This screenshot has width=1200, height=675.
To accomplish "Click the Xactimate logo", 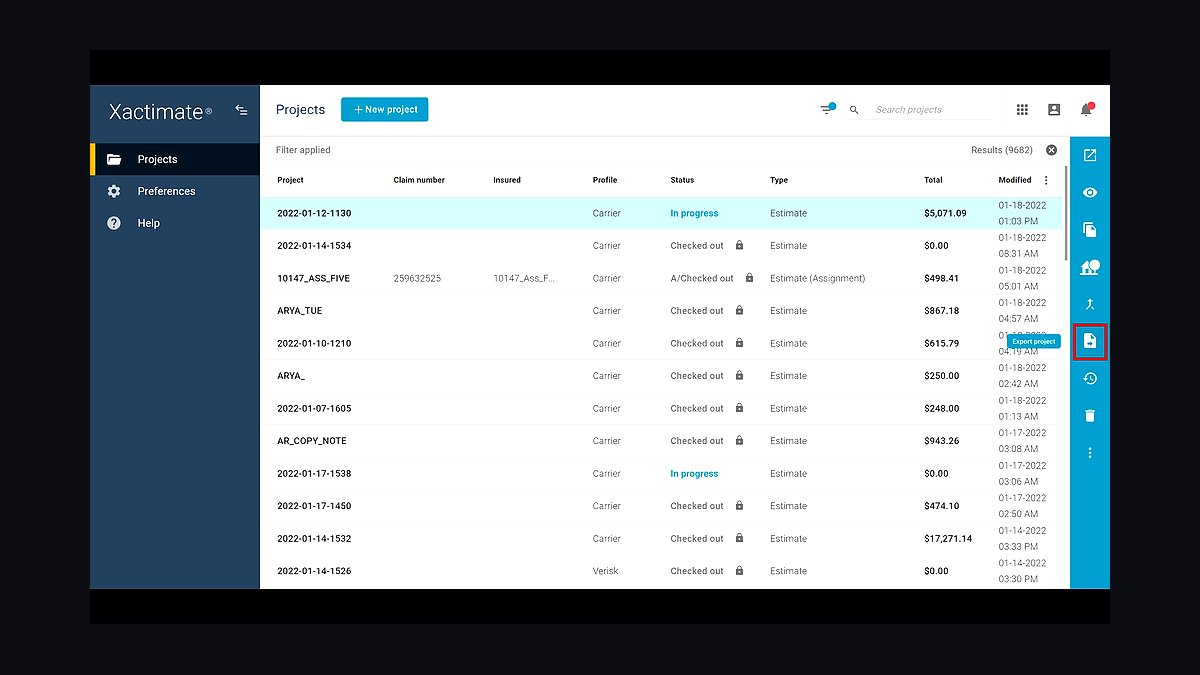I will tap(160, 112).
